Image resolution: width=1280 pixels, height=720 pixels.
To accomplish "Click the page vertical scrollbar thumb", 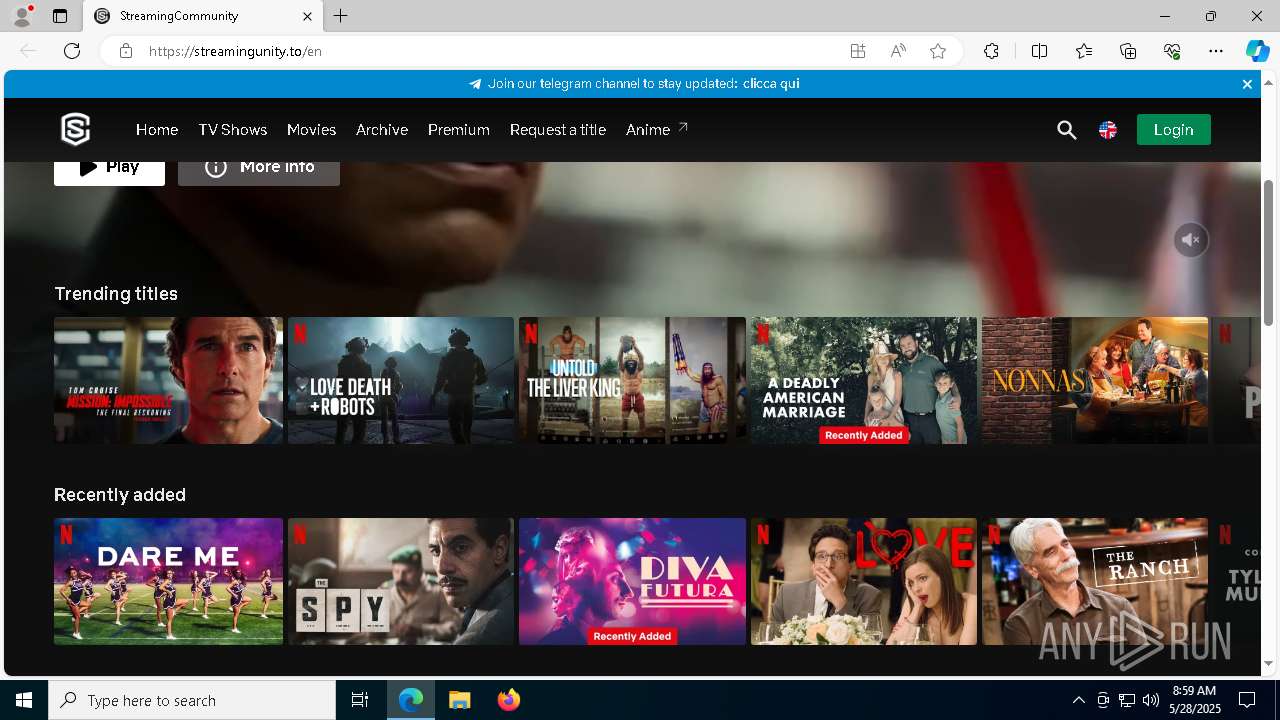I will point(1269,252).
